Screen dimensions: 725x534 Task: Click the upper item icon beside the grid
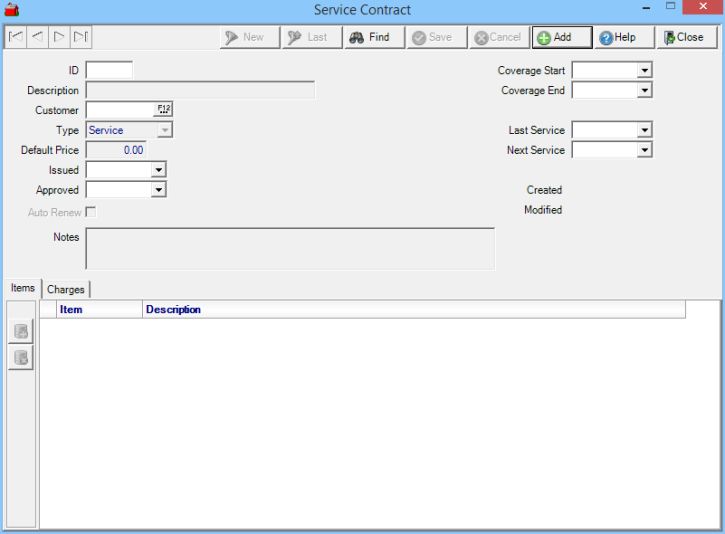coord(21,332)
